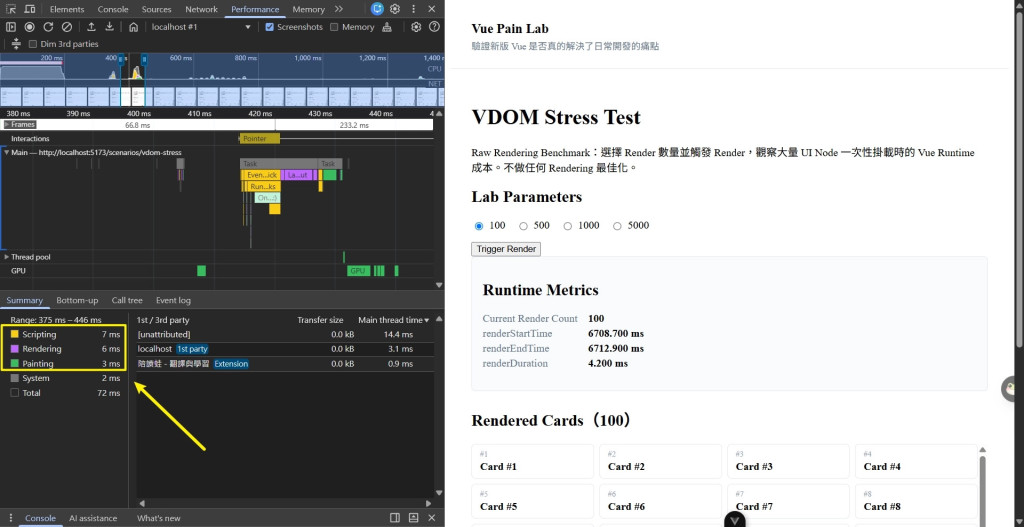Switch to the Bottom-up tab

click(77, 300)
